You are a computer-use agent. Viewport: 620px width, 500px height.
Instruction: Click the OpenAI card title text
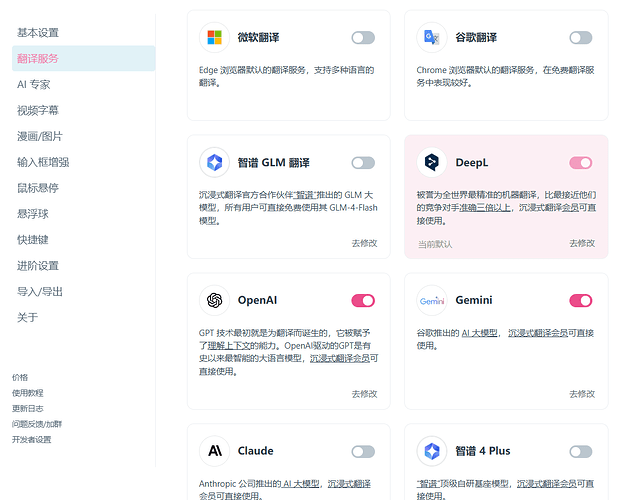[257, 300]
